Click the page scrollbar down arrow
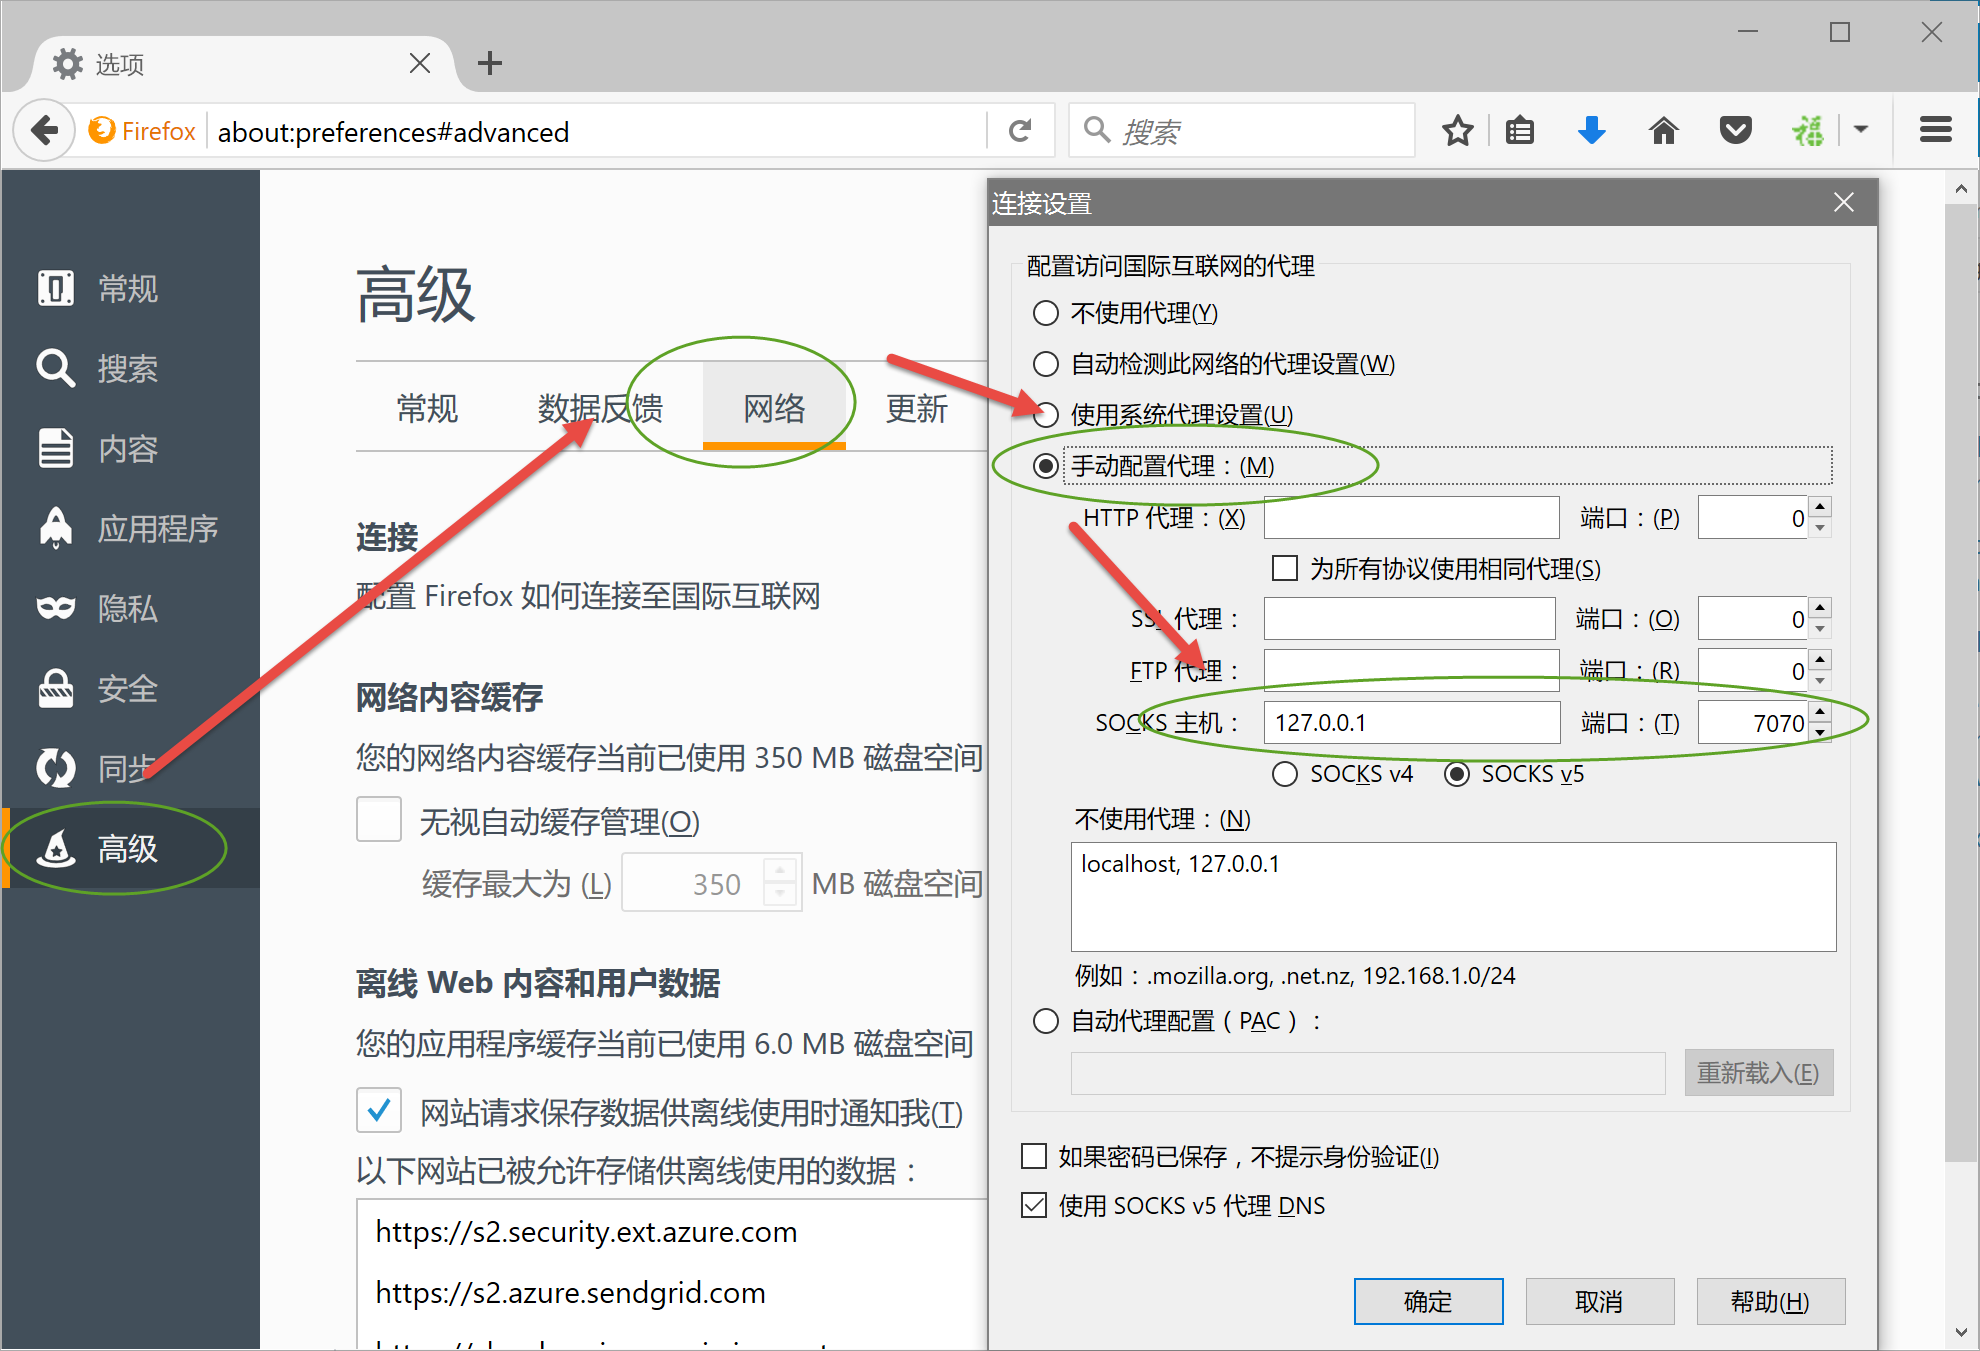This screenshot has height=1351, width=1980. [x=1960, y=1332]
